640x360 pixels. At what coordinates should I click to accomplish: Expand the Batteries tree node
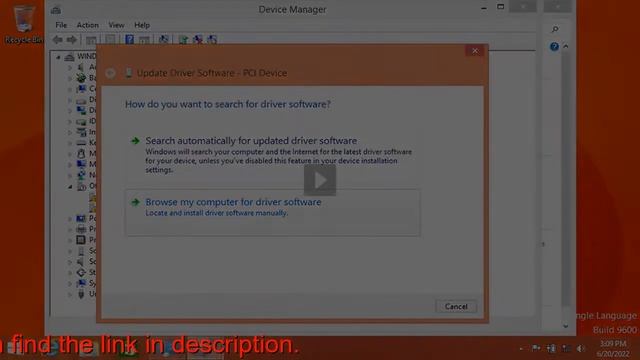pos(70,78)
